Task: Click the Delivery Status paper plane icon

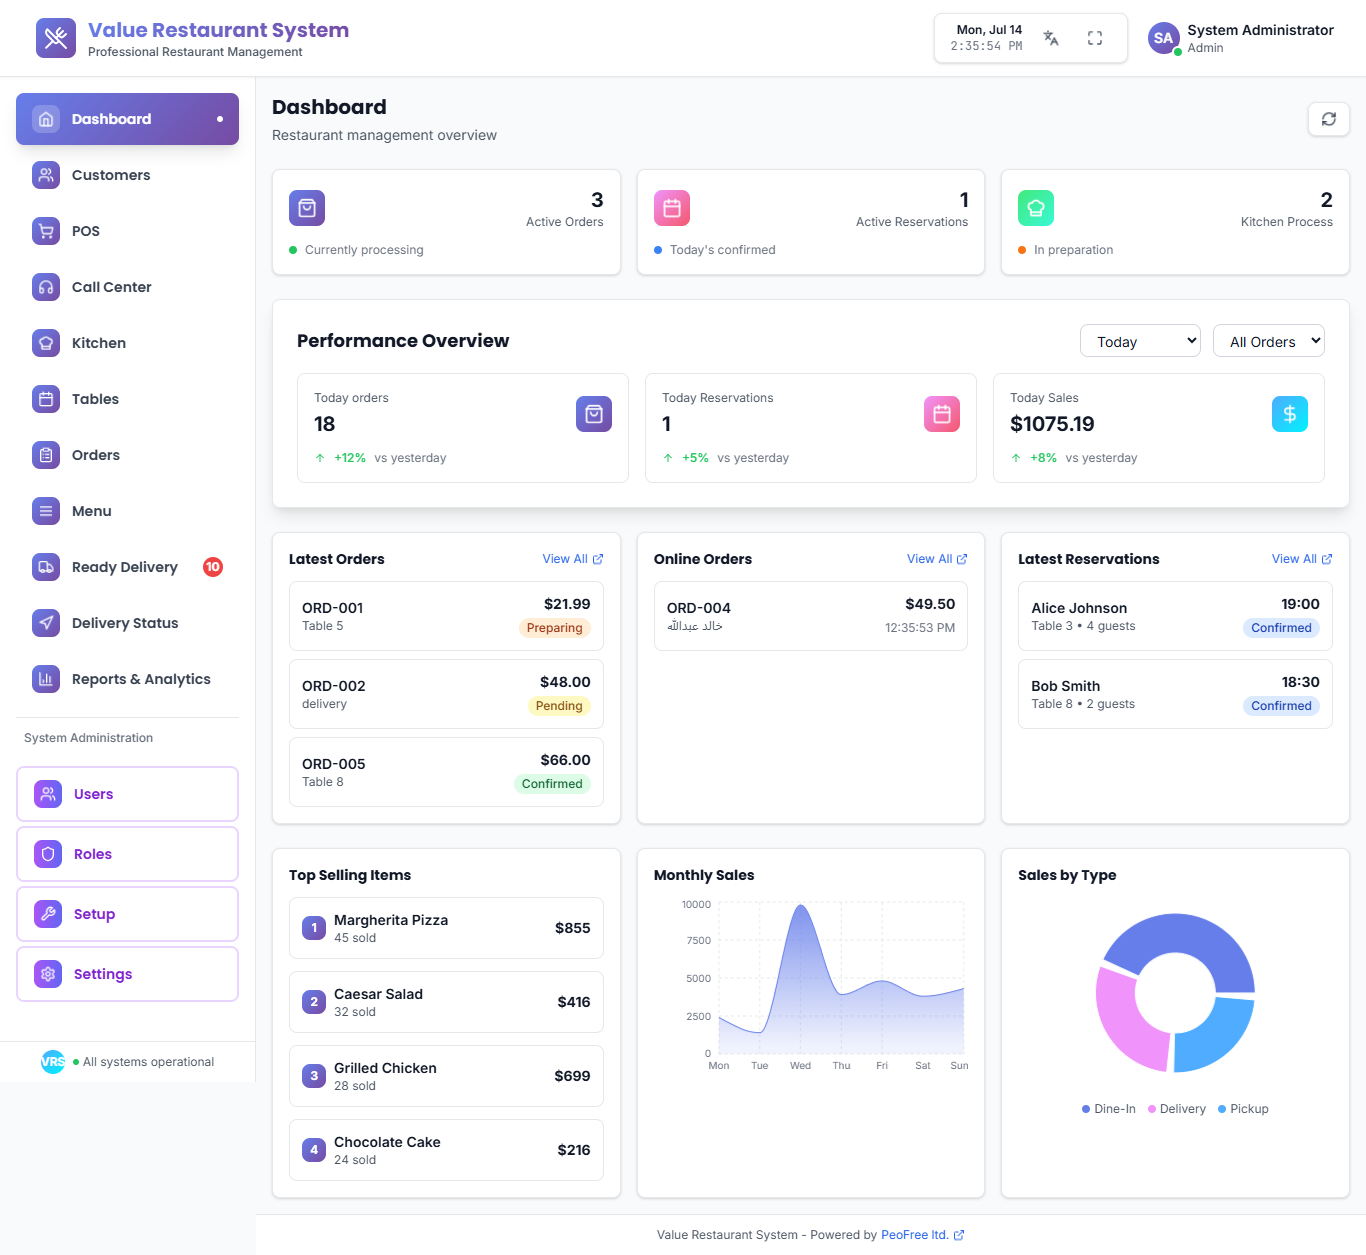Action: [x=46, y=623]
